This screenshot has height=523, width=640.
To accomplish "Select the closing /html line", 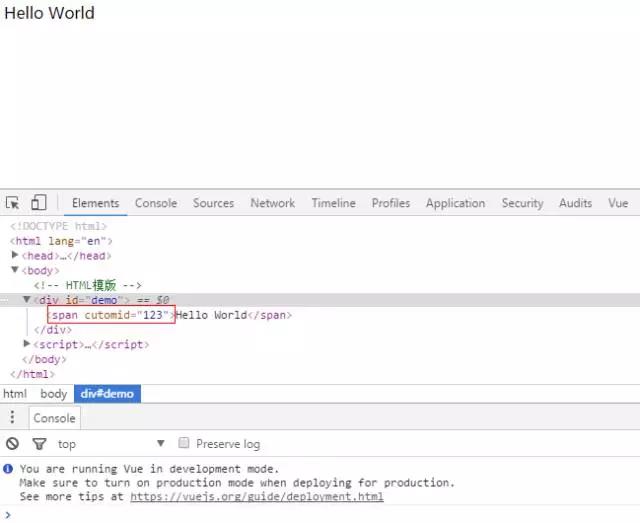I will click(32, 374).
